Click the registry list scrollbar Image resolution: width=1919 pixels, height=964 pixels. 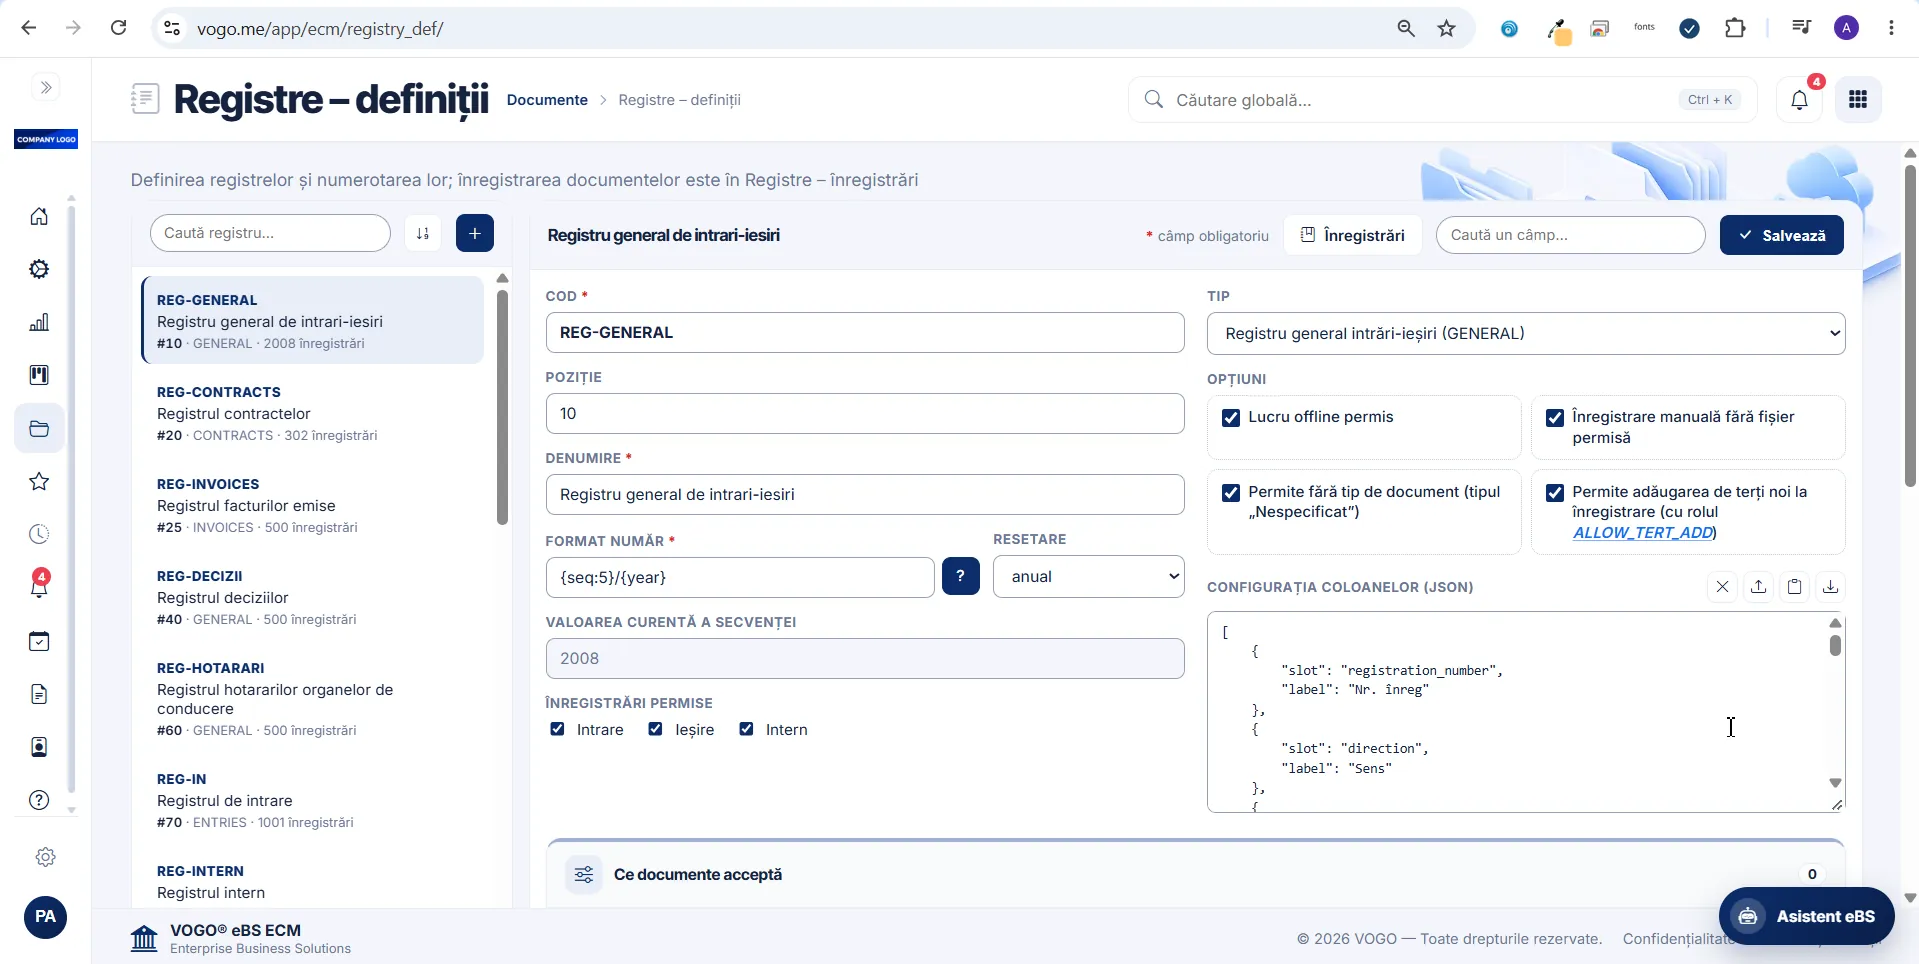click(x=502, y=407)
